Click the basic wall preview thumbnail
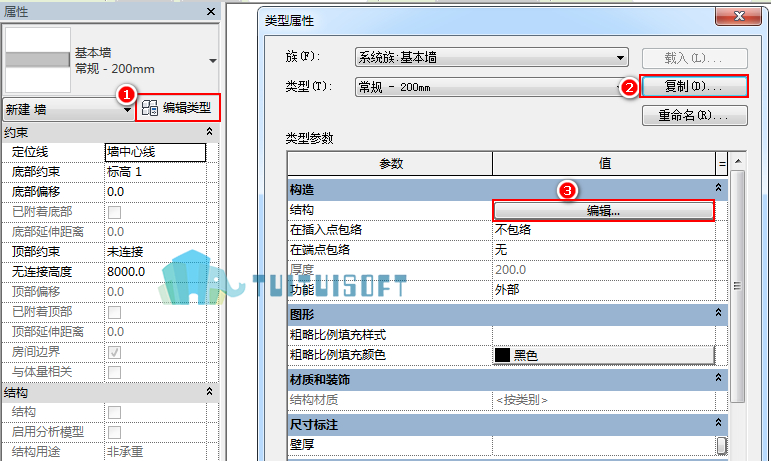771x461 pixels. (x=37, y=60)
